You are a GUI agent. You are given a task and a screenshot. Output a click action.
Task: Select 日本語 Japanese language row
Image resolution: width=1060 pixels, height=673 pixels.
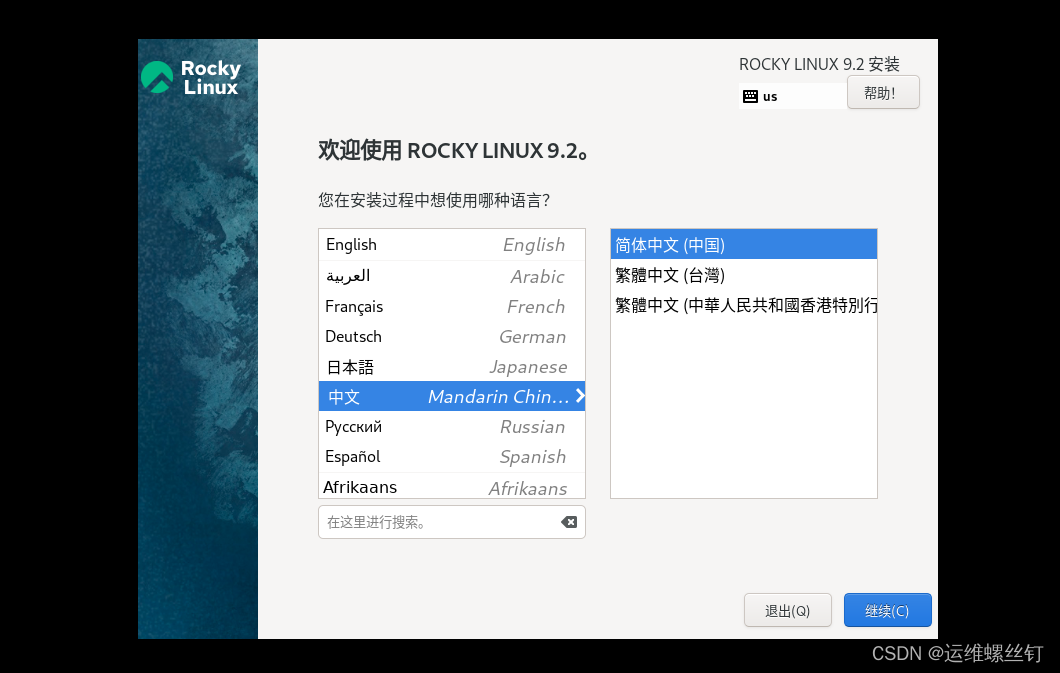coord(452,366)
